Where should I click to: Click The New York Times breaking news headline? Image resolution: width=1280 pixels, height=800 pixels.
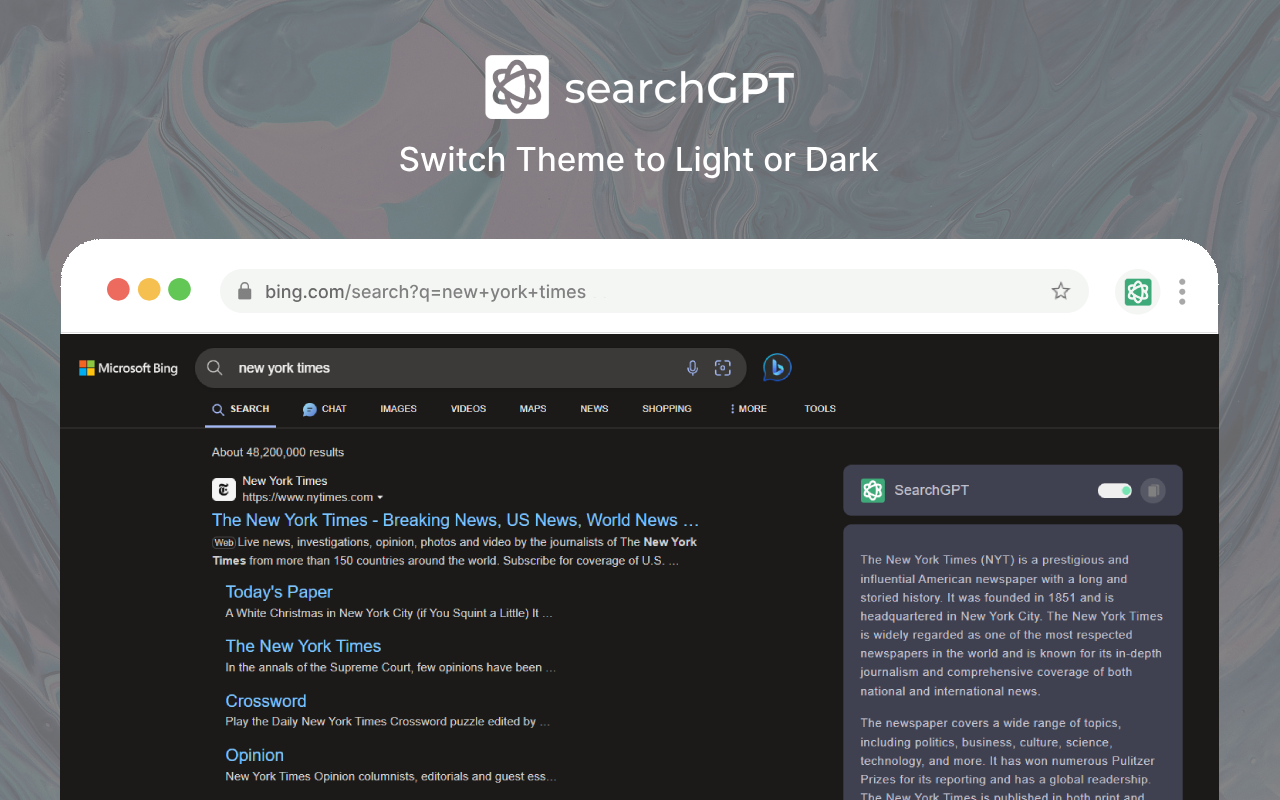455,519
